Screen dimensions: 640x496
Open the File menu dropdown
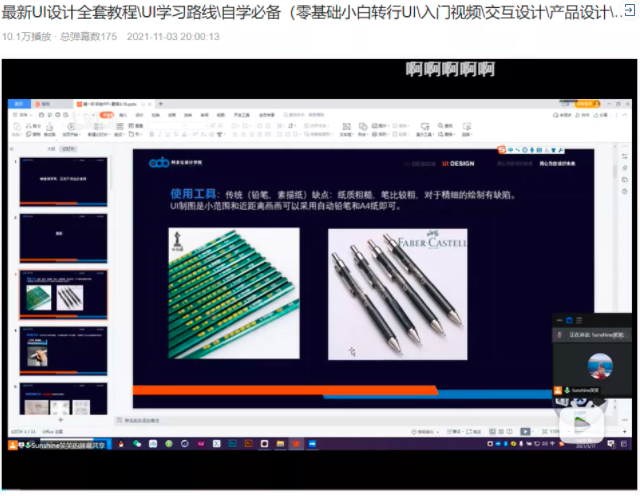[23, 115]
